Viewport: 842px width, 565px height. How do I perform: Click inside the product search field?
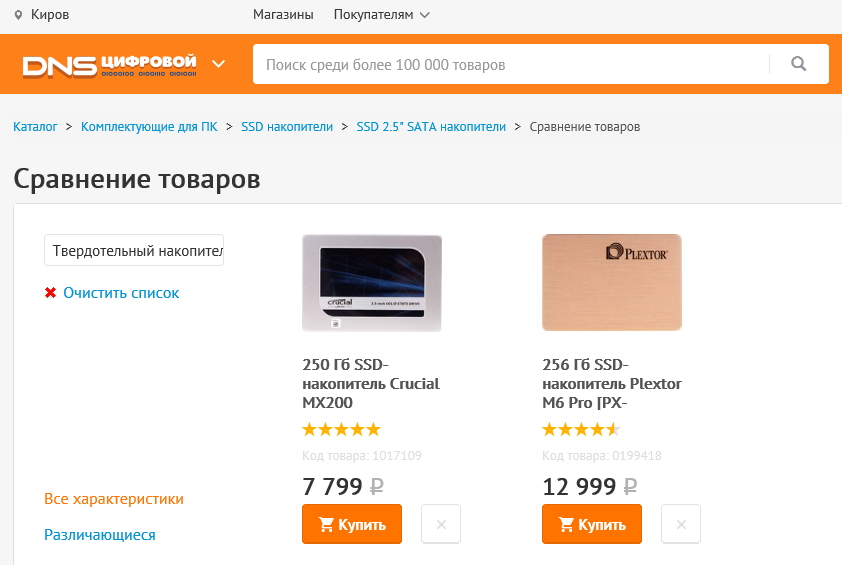pos(510,65)
